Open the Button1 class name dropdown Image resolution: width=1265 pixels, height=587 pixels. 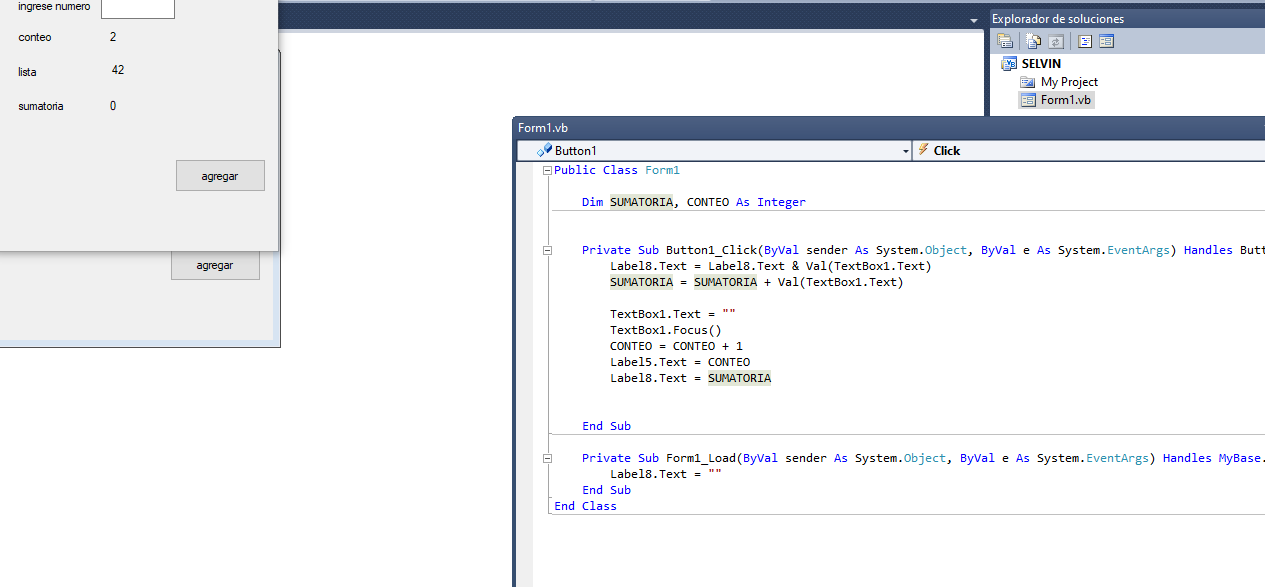tap(714, 150)
